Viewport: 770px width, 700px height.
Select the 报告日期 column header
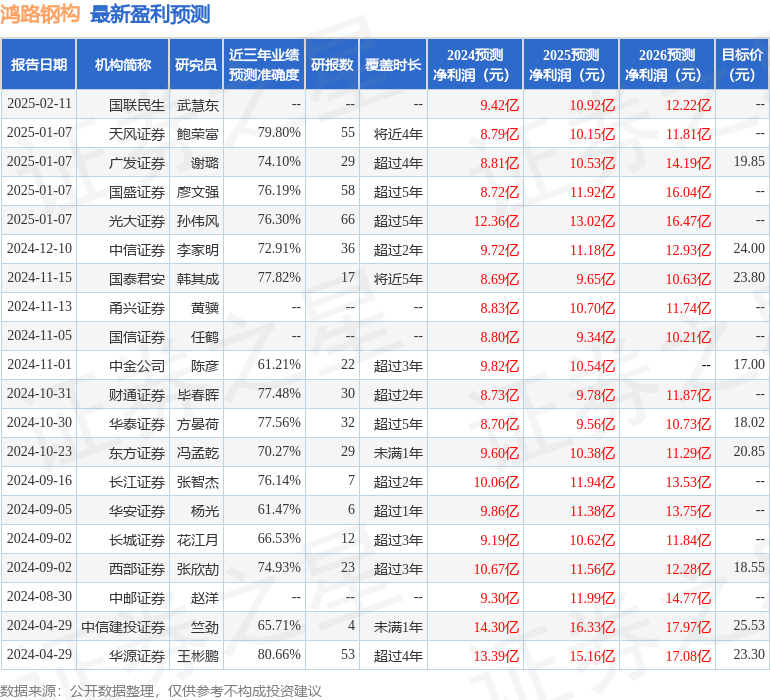click(39, 64)
